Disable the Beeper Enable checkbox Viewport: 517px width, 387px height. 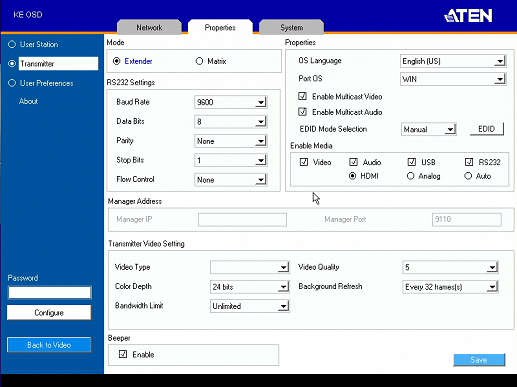(x=123, y=354)
